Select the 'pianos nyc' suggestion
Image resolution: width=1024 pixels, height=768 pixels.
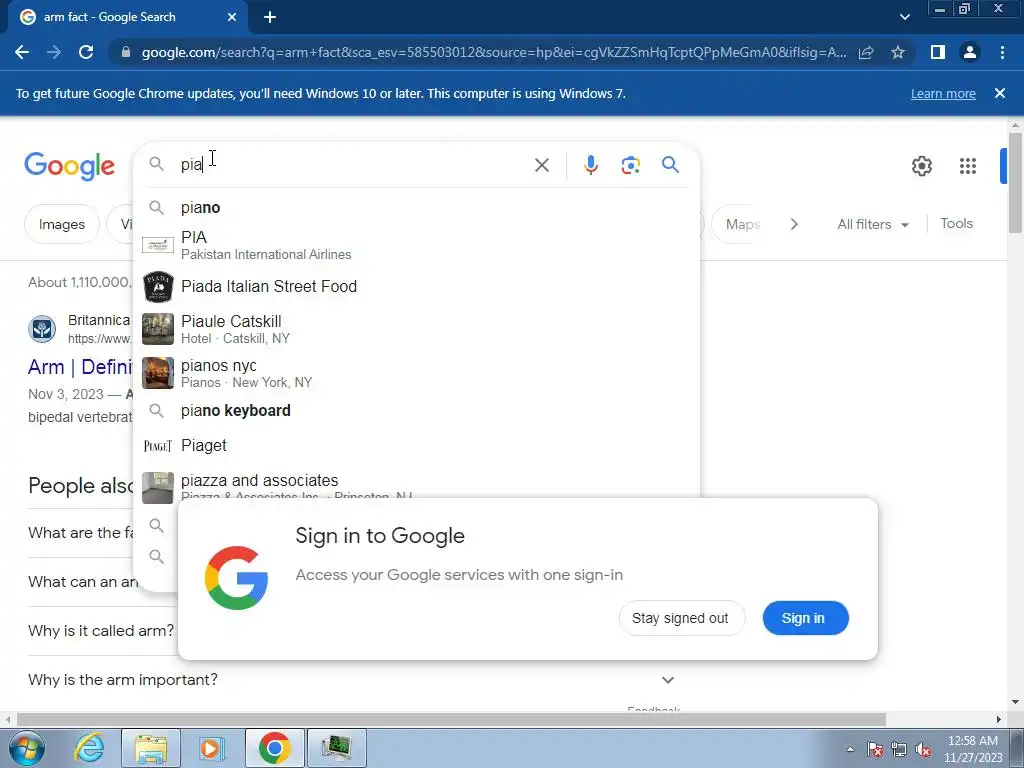click(x=416, y=373)
